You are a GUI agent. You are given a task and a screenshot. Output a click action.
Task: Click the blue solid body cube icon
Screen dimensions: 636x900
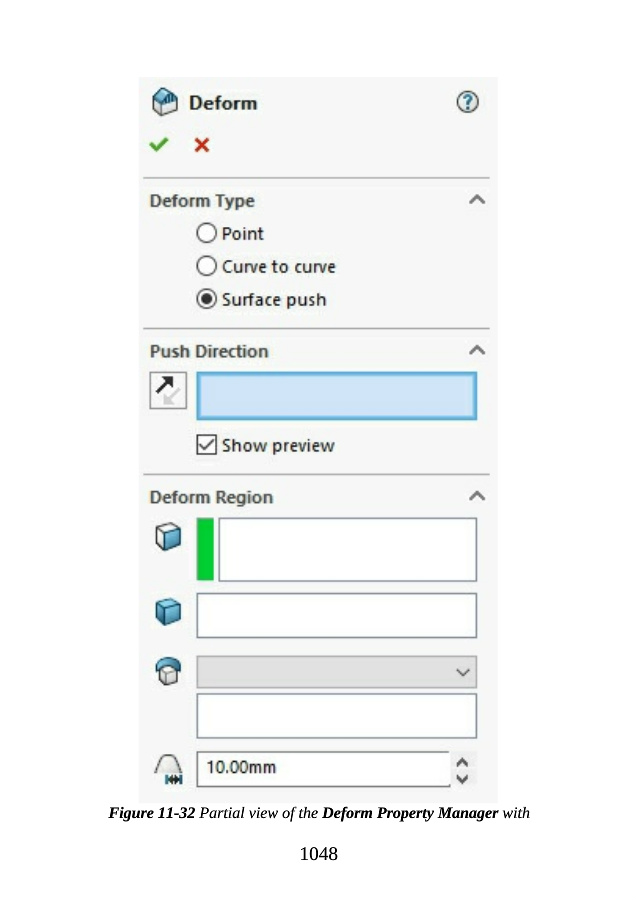click(x=167, y=612)
